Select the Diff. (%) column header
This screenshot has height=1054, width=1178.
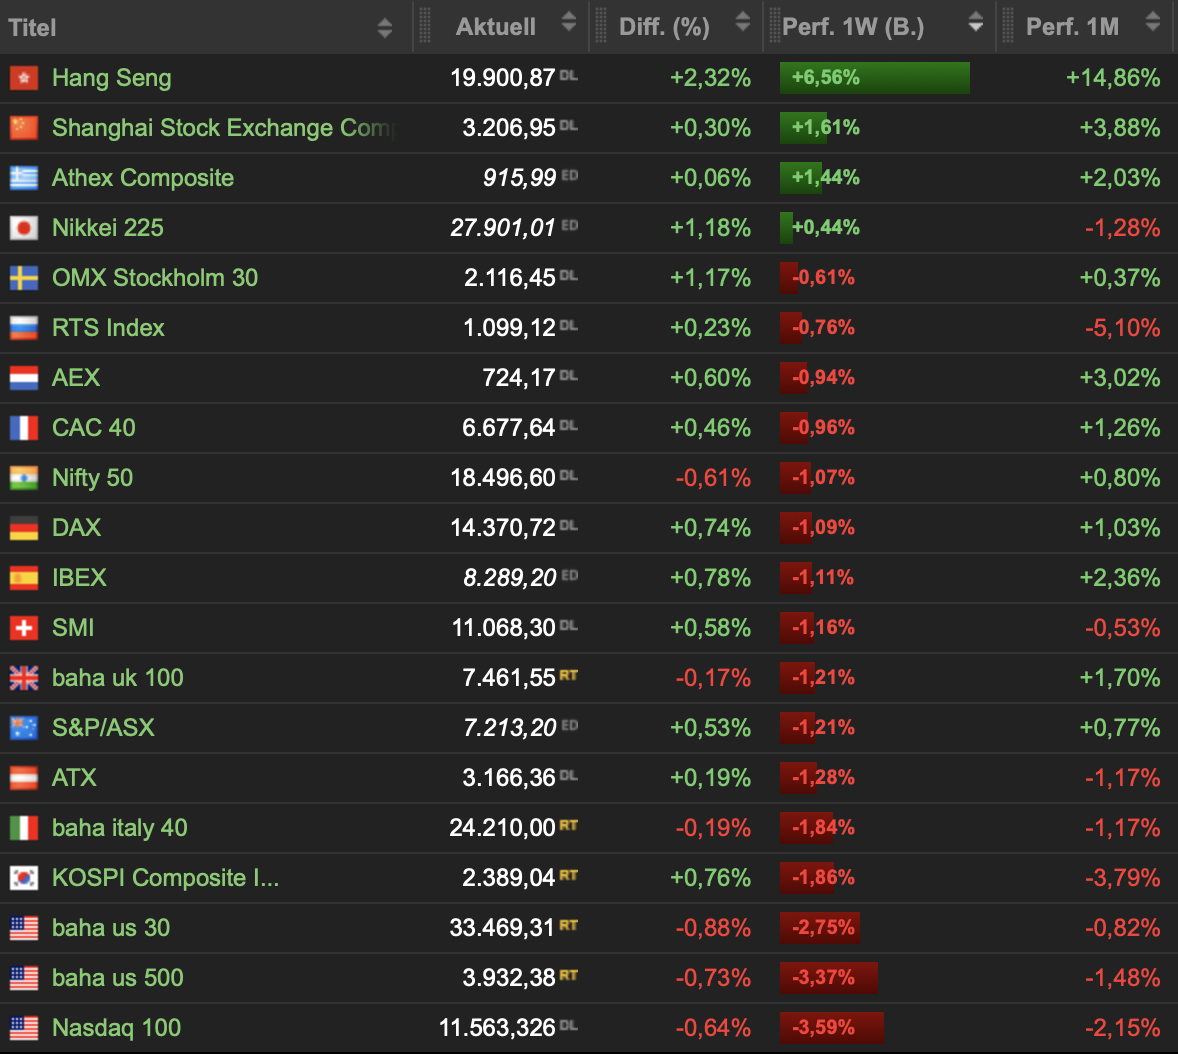664,27
